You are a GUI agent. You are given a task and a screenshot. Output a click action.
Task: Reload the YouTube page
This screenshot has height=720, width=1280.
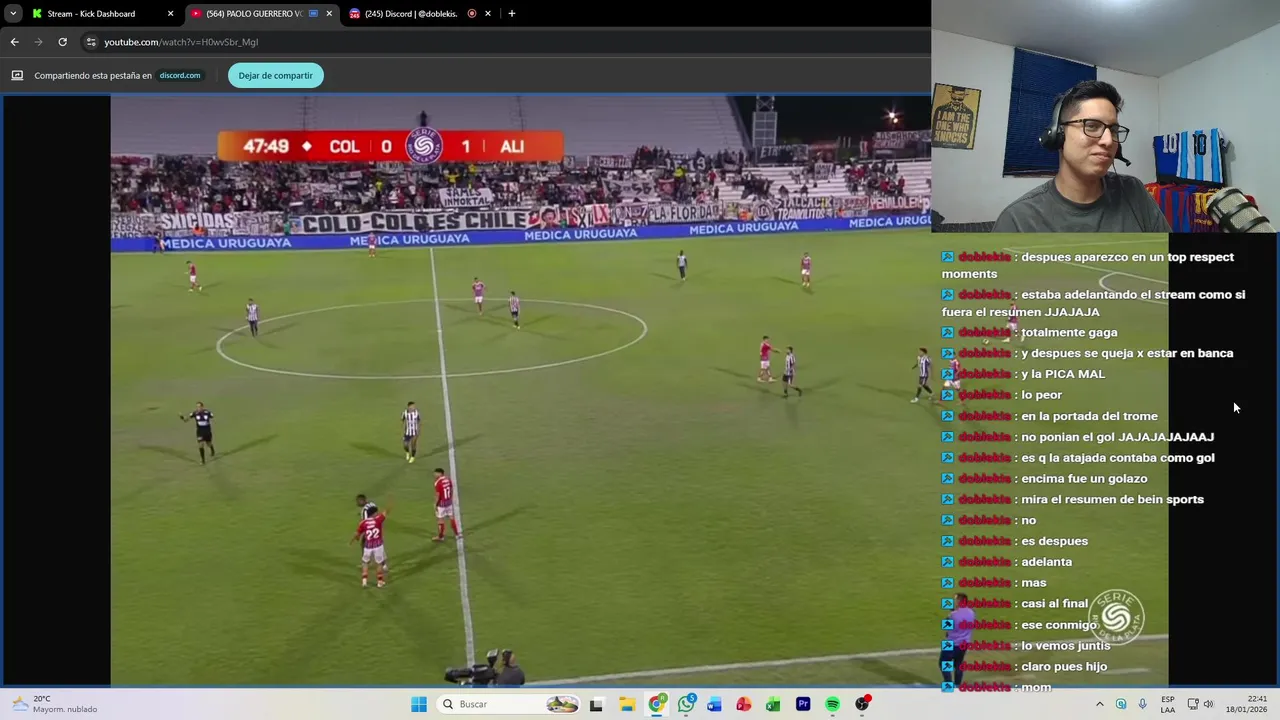(x=62, y=42)
